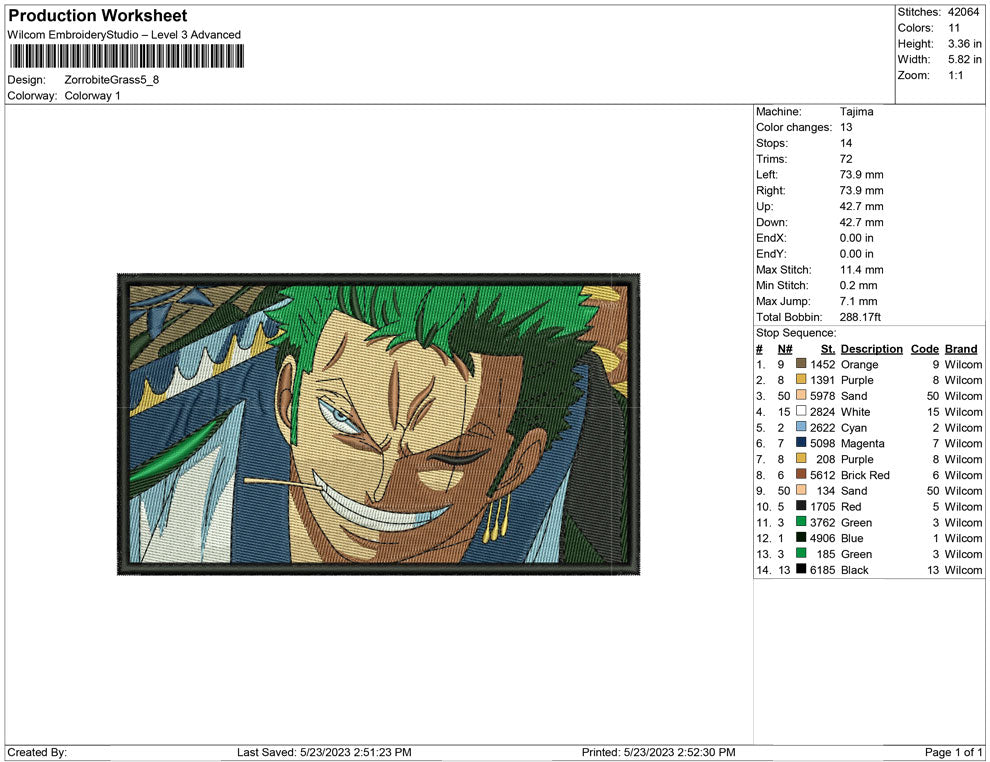The image size is (990, 762).
Task: Click the St. column header
Action: (x=828, y=348)
